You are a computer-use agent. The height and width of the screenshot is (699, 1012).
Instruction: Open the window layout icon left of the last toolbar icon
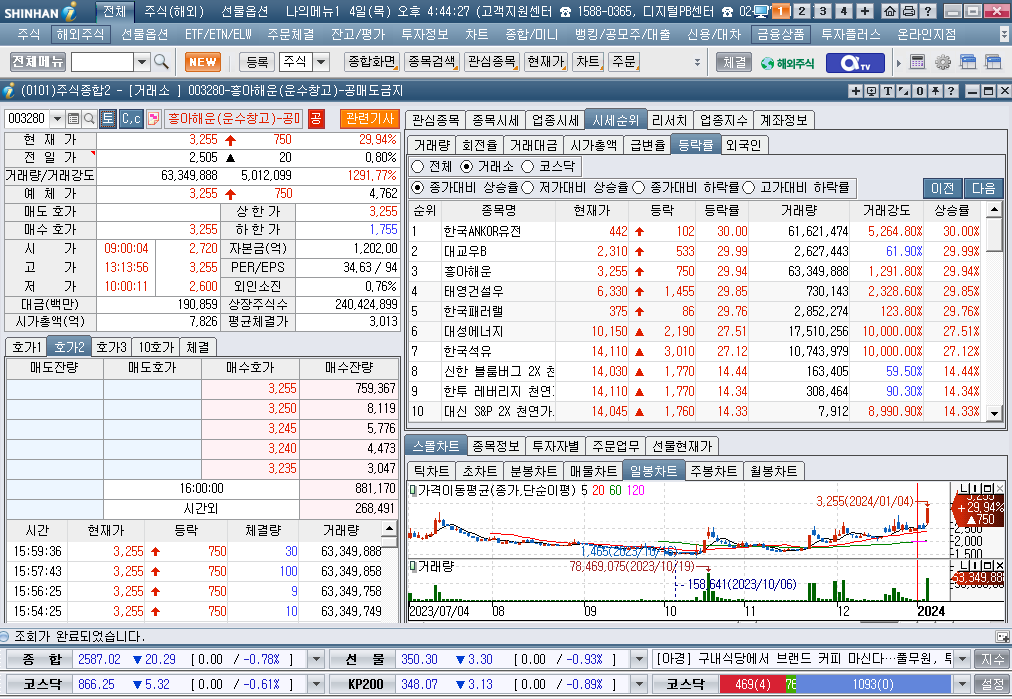968,62
